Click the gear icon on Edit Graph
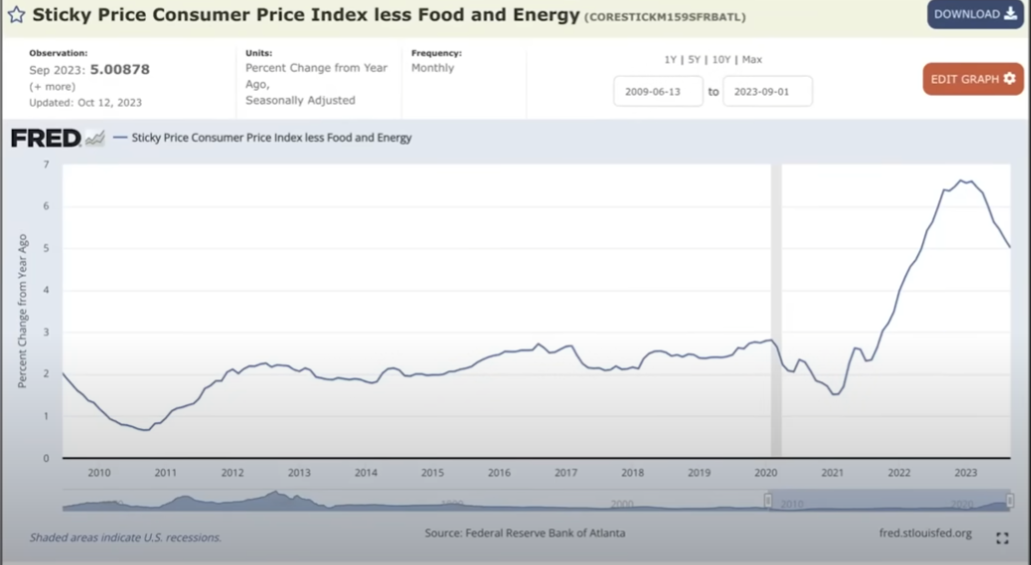The width and height of the screenshot is (1031, 565). click(1009, 79)
